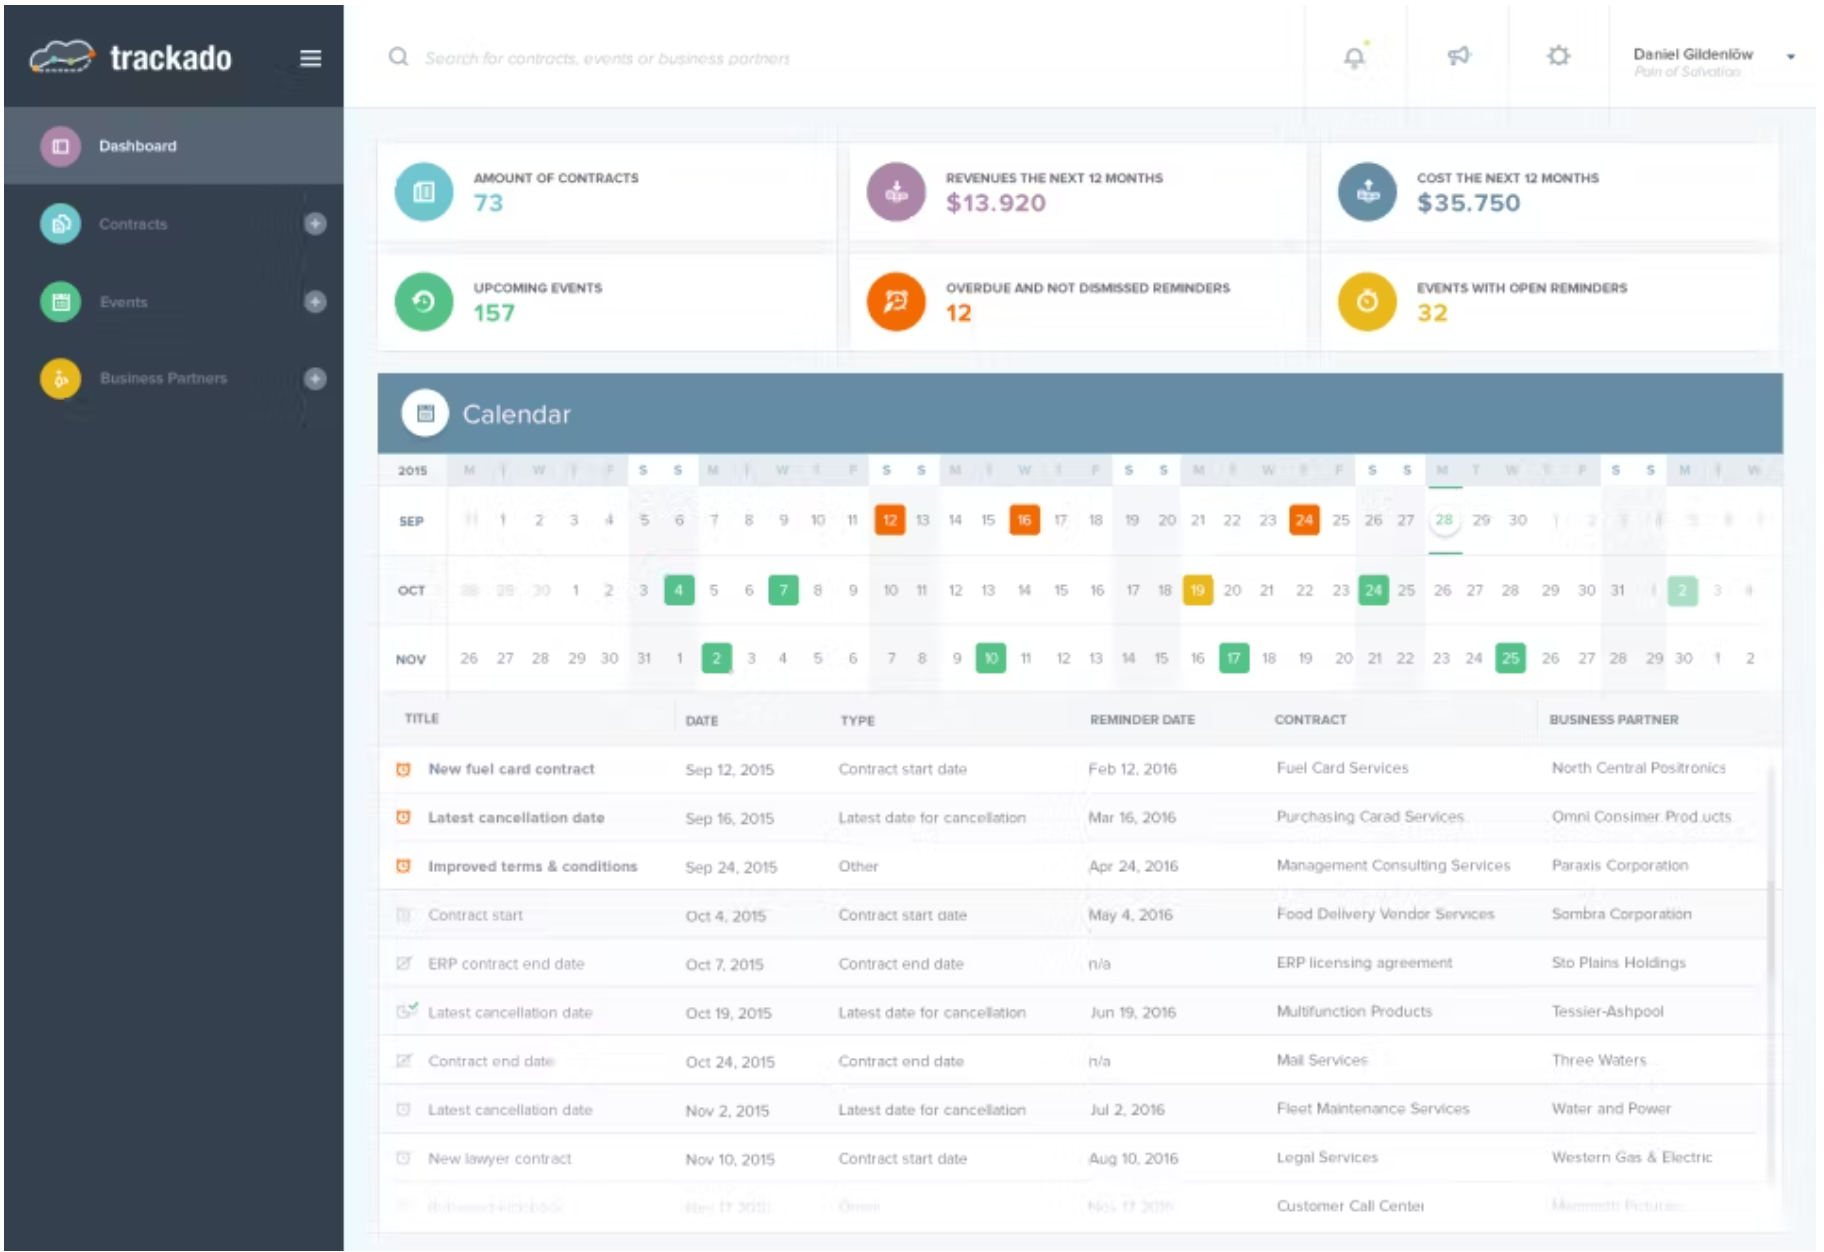
Task: Select Dashboard in the sidebar menu
Action: (x=136, y=145)
